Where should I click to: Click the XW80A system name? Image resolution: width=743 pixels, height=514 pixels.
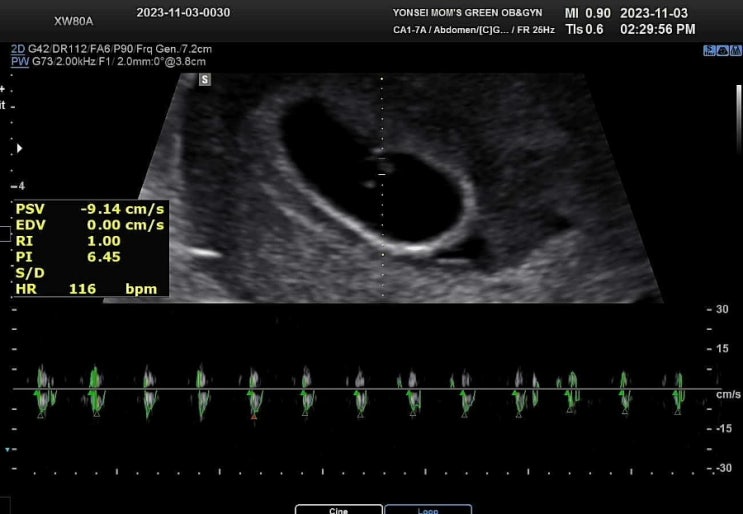pos(73,21)
